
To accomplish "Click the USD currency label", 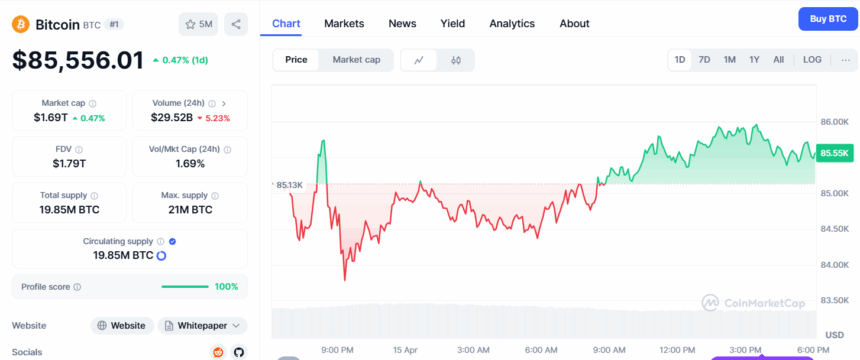I will 835,335.
